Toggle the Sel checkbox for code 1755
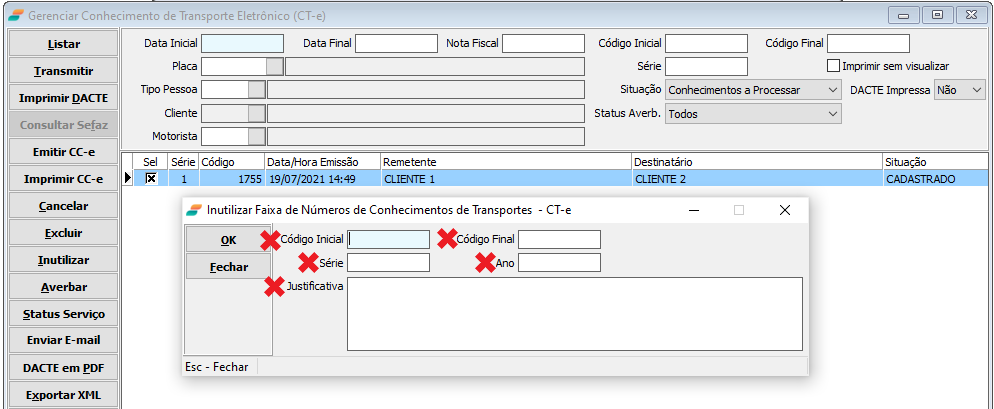Image resolution: width=994 pixels, height=409 pixels. point(151,178)
